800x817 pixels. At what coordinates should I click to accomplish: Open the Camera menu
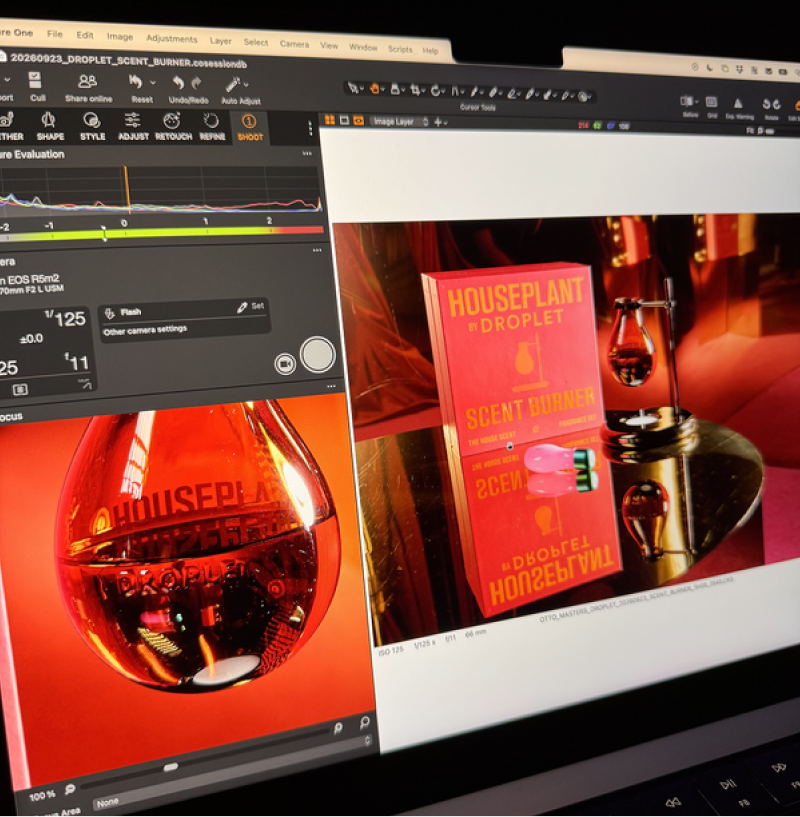[294, 44]
